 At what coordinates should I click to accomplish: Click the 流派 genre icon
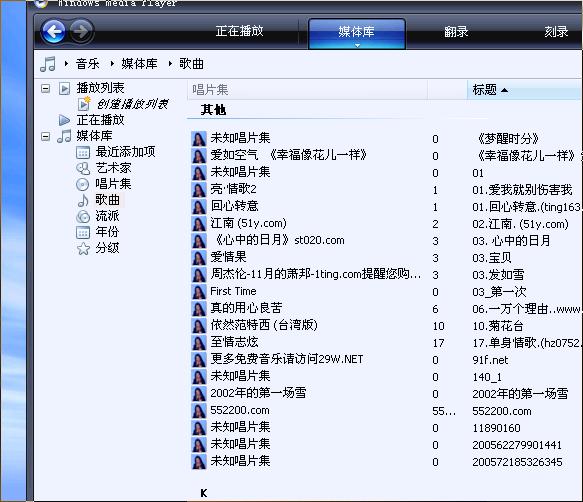pos(83,216)
